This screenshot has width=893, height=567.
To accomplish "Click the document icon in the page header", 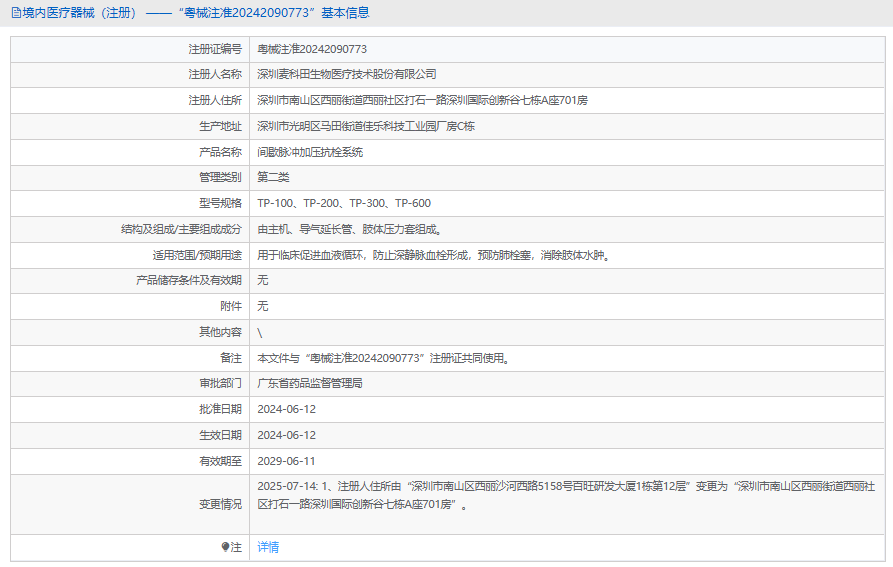I will [16, 13].
